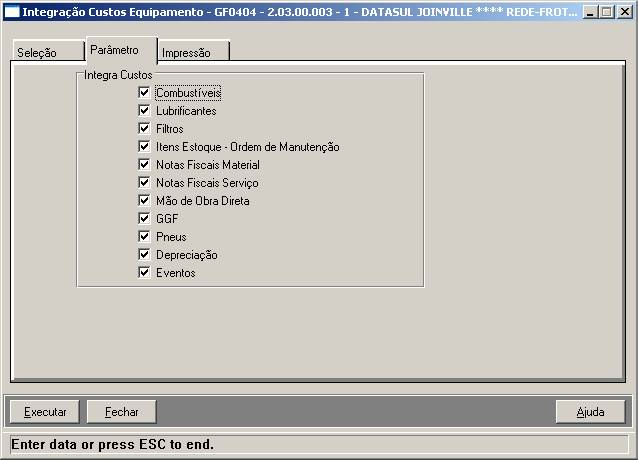Click the window system menu icon
This screenshot has height=460, width=638.
[x=11, y=12]
